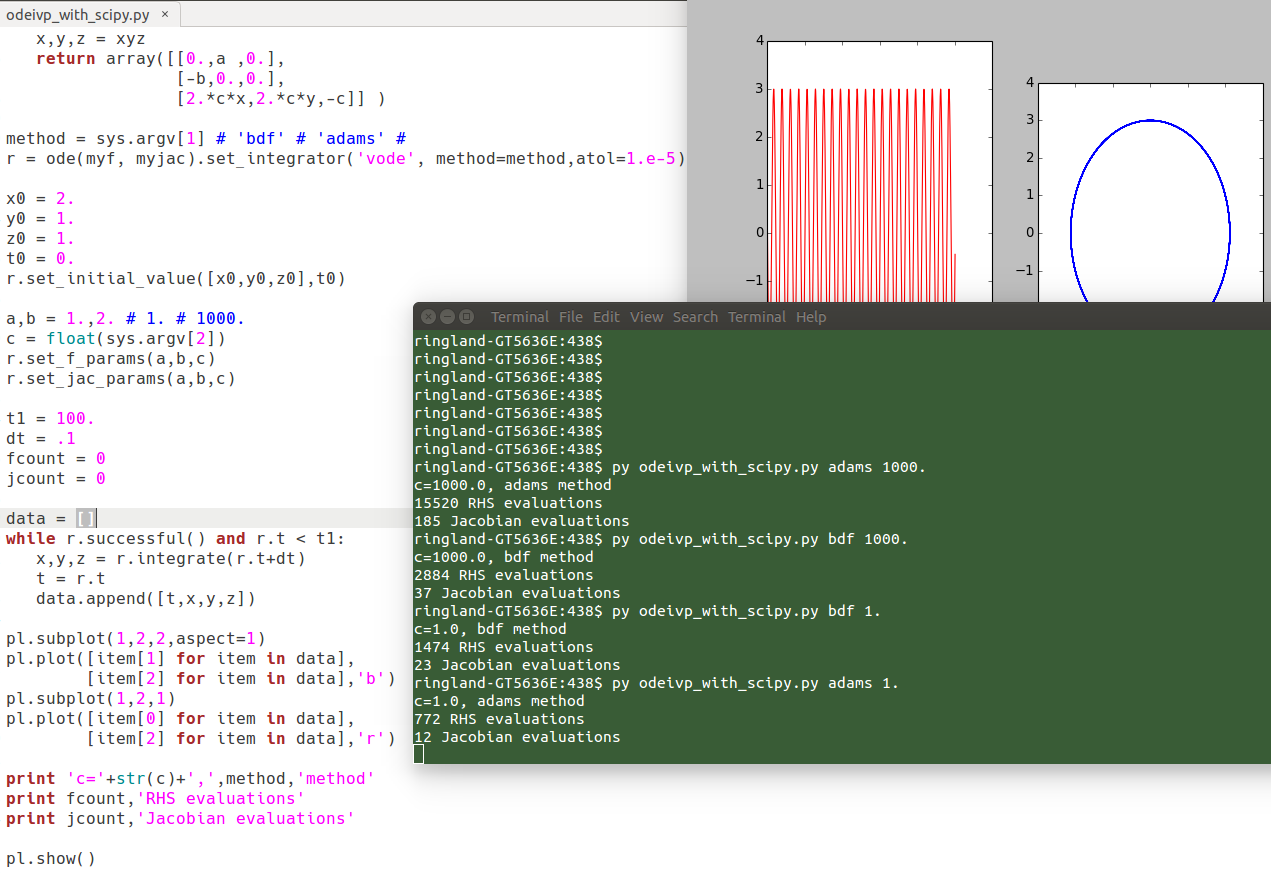Click the 'x0 = 2.' code line

coord(40,199)
